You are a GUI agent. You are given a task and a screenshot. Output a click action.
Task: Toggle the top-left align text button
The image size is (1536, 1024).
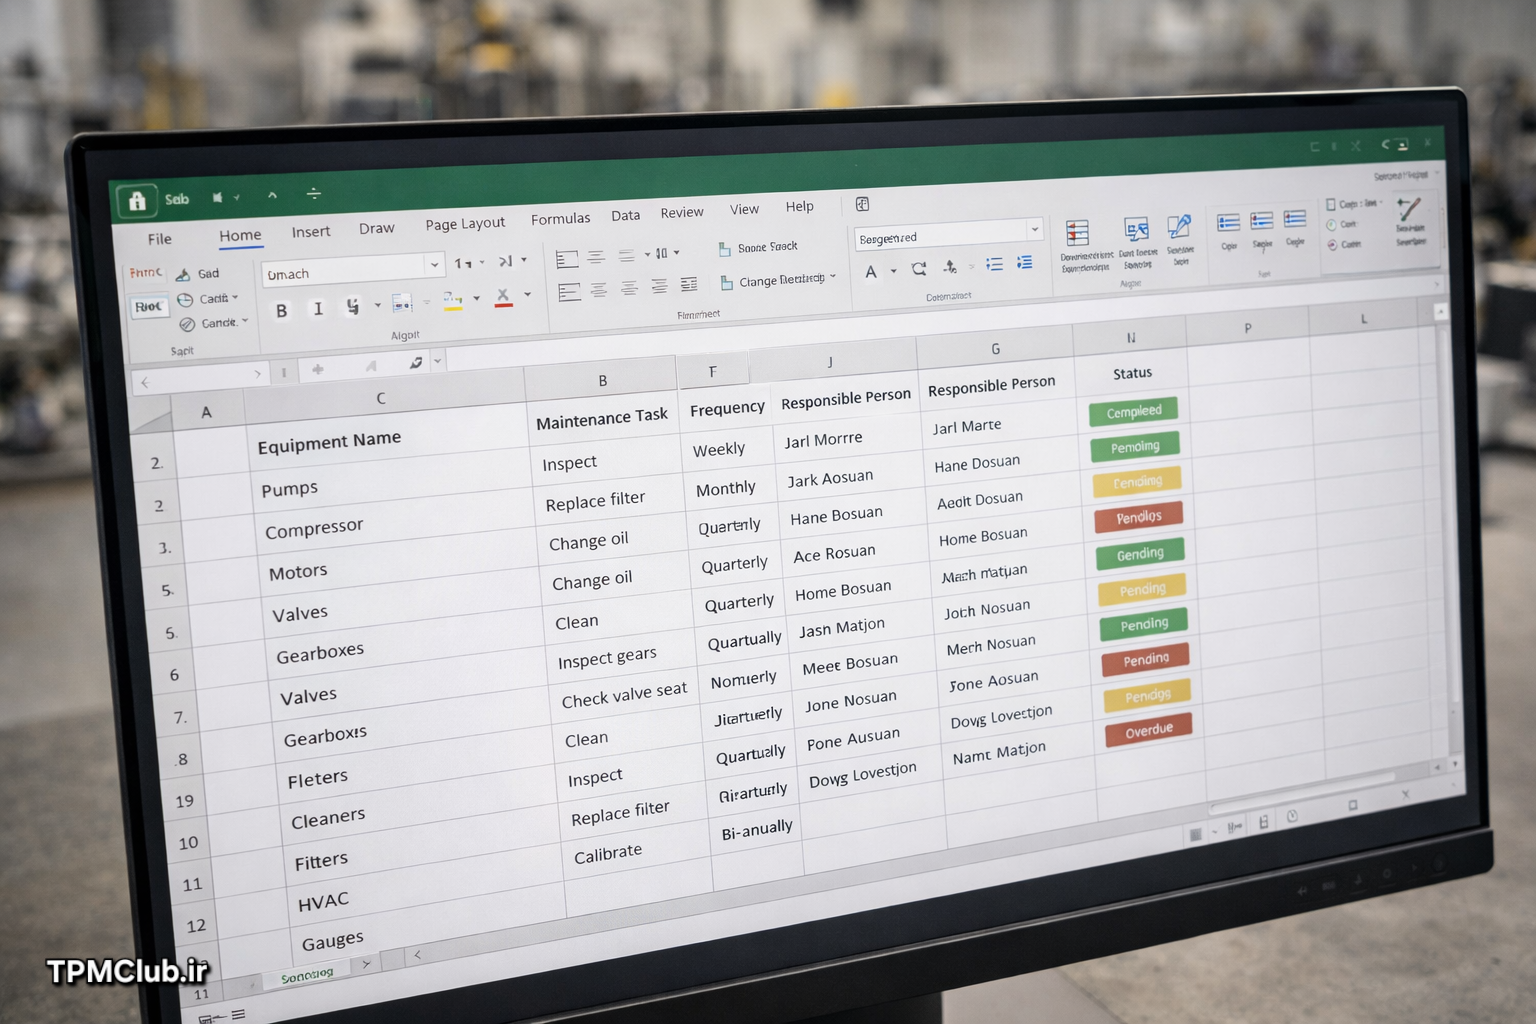[567, 260]
